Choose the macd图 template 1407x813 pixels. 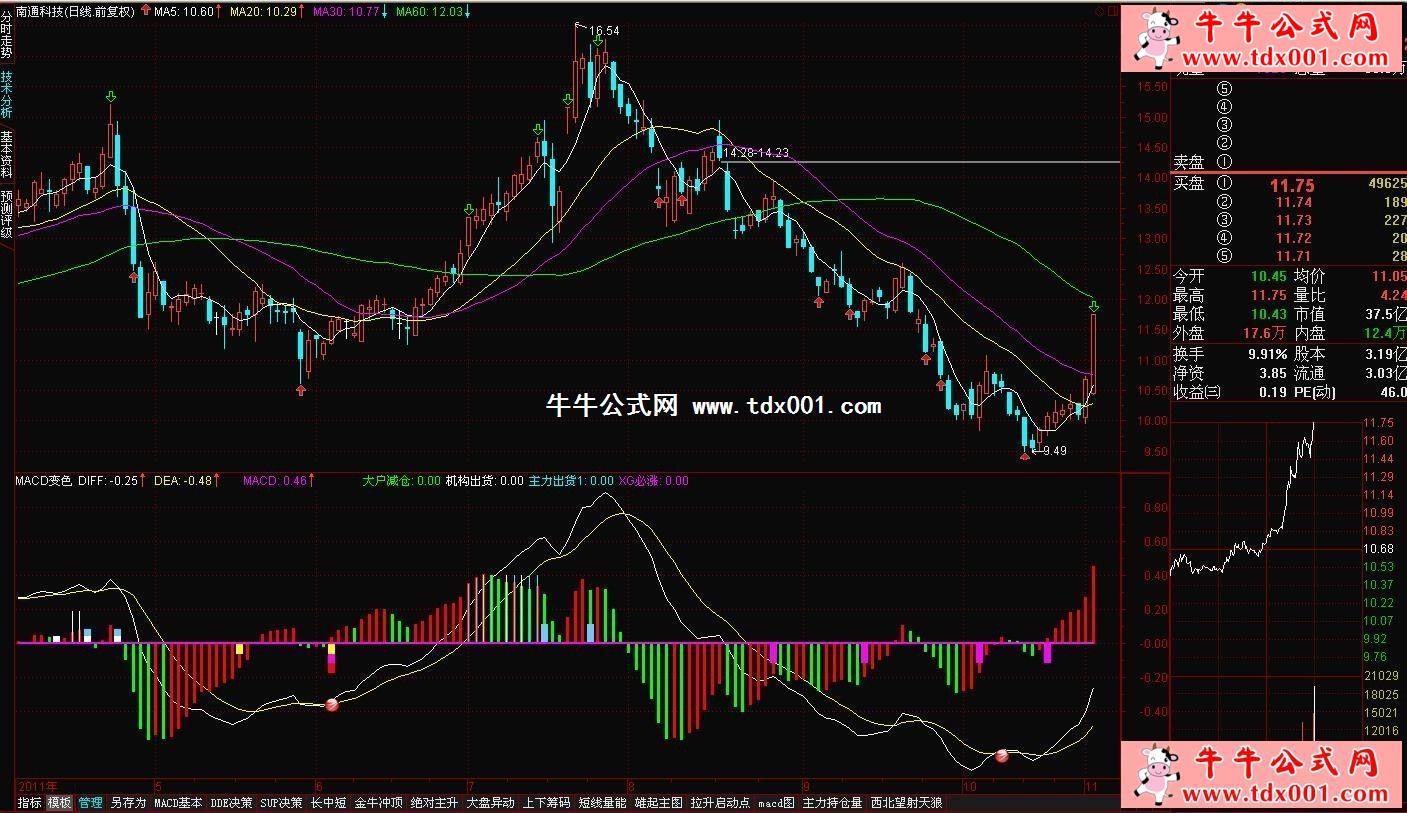[x=776, y=802]
